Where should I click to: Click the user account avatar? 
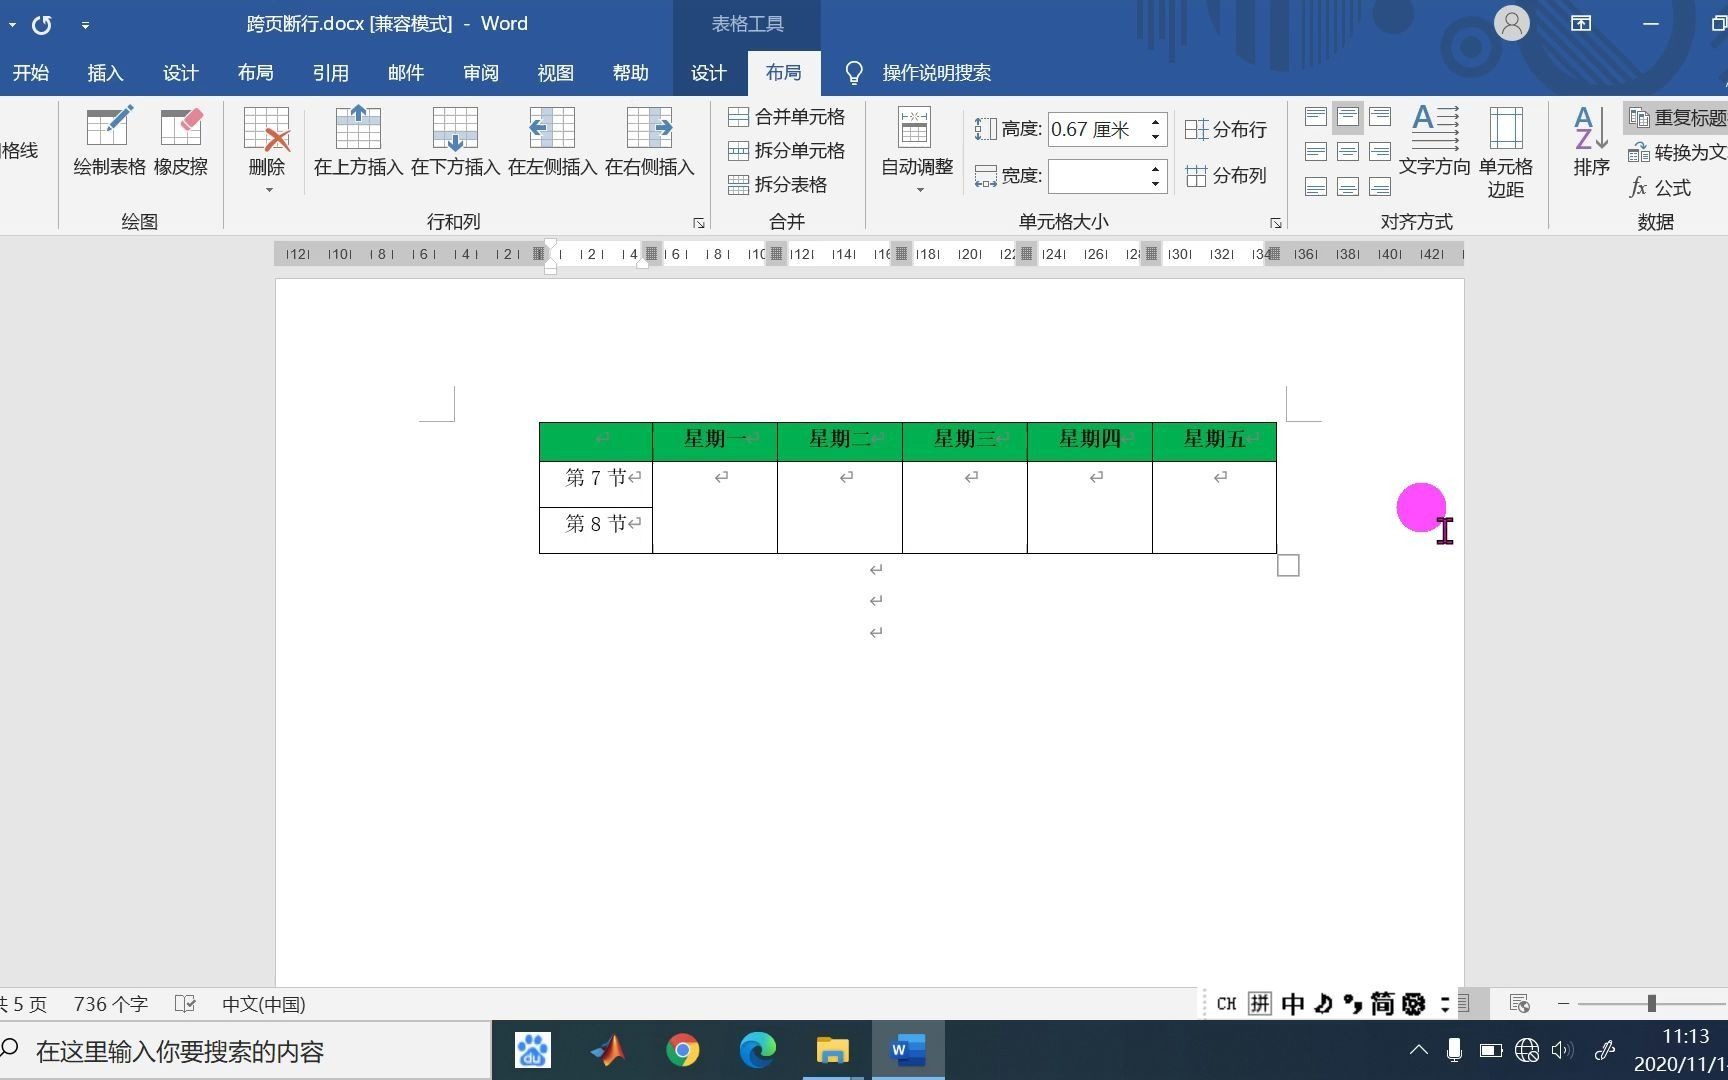click(x=1511, y=23)
